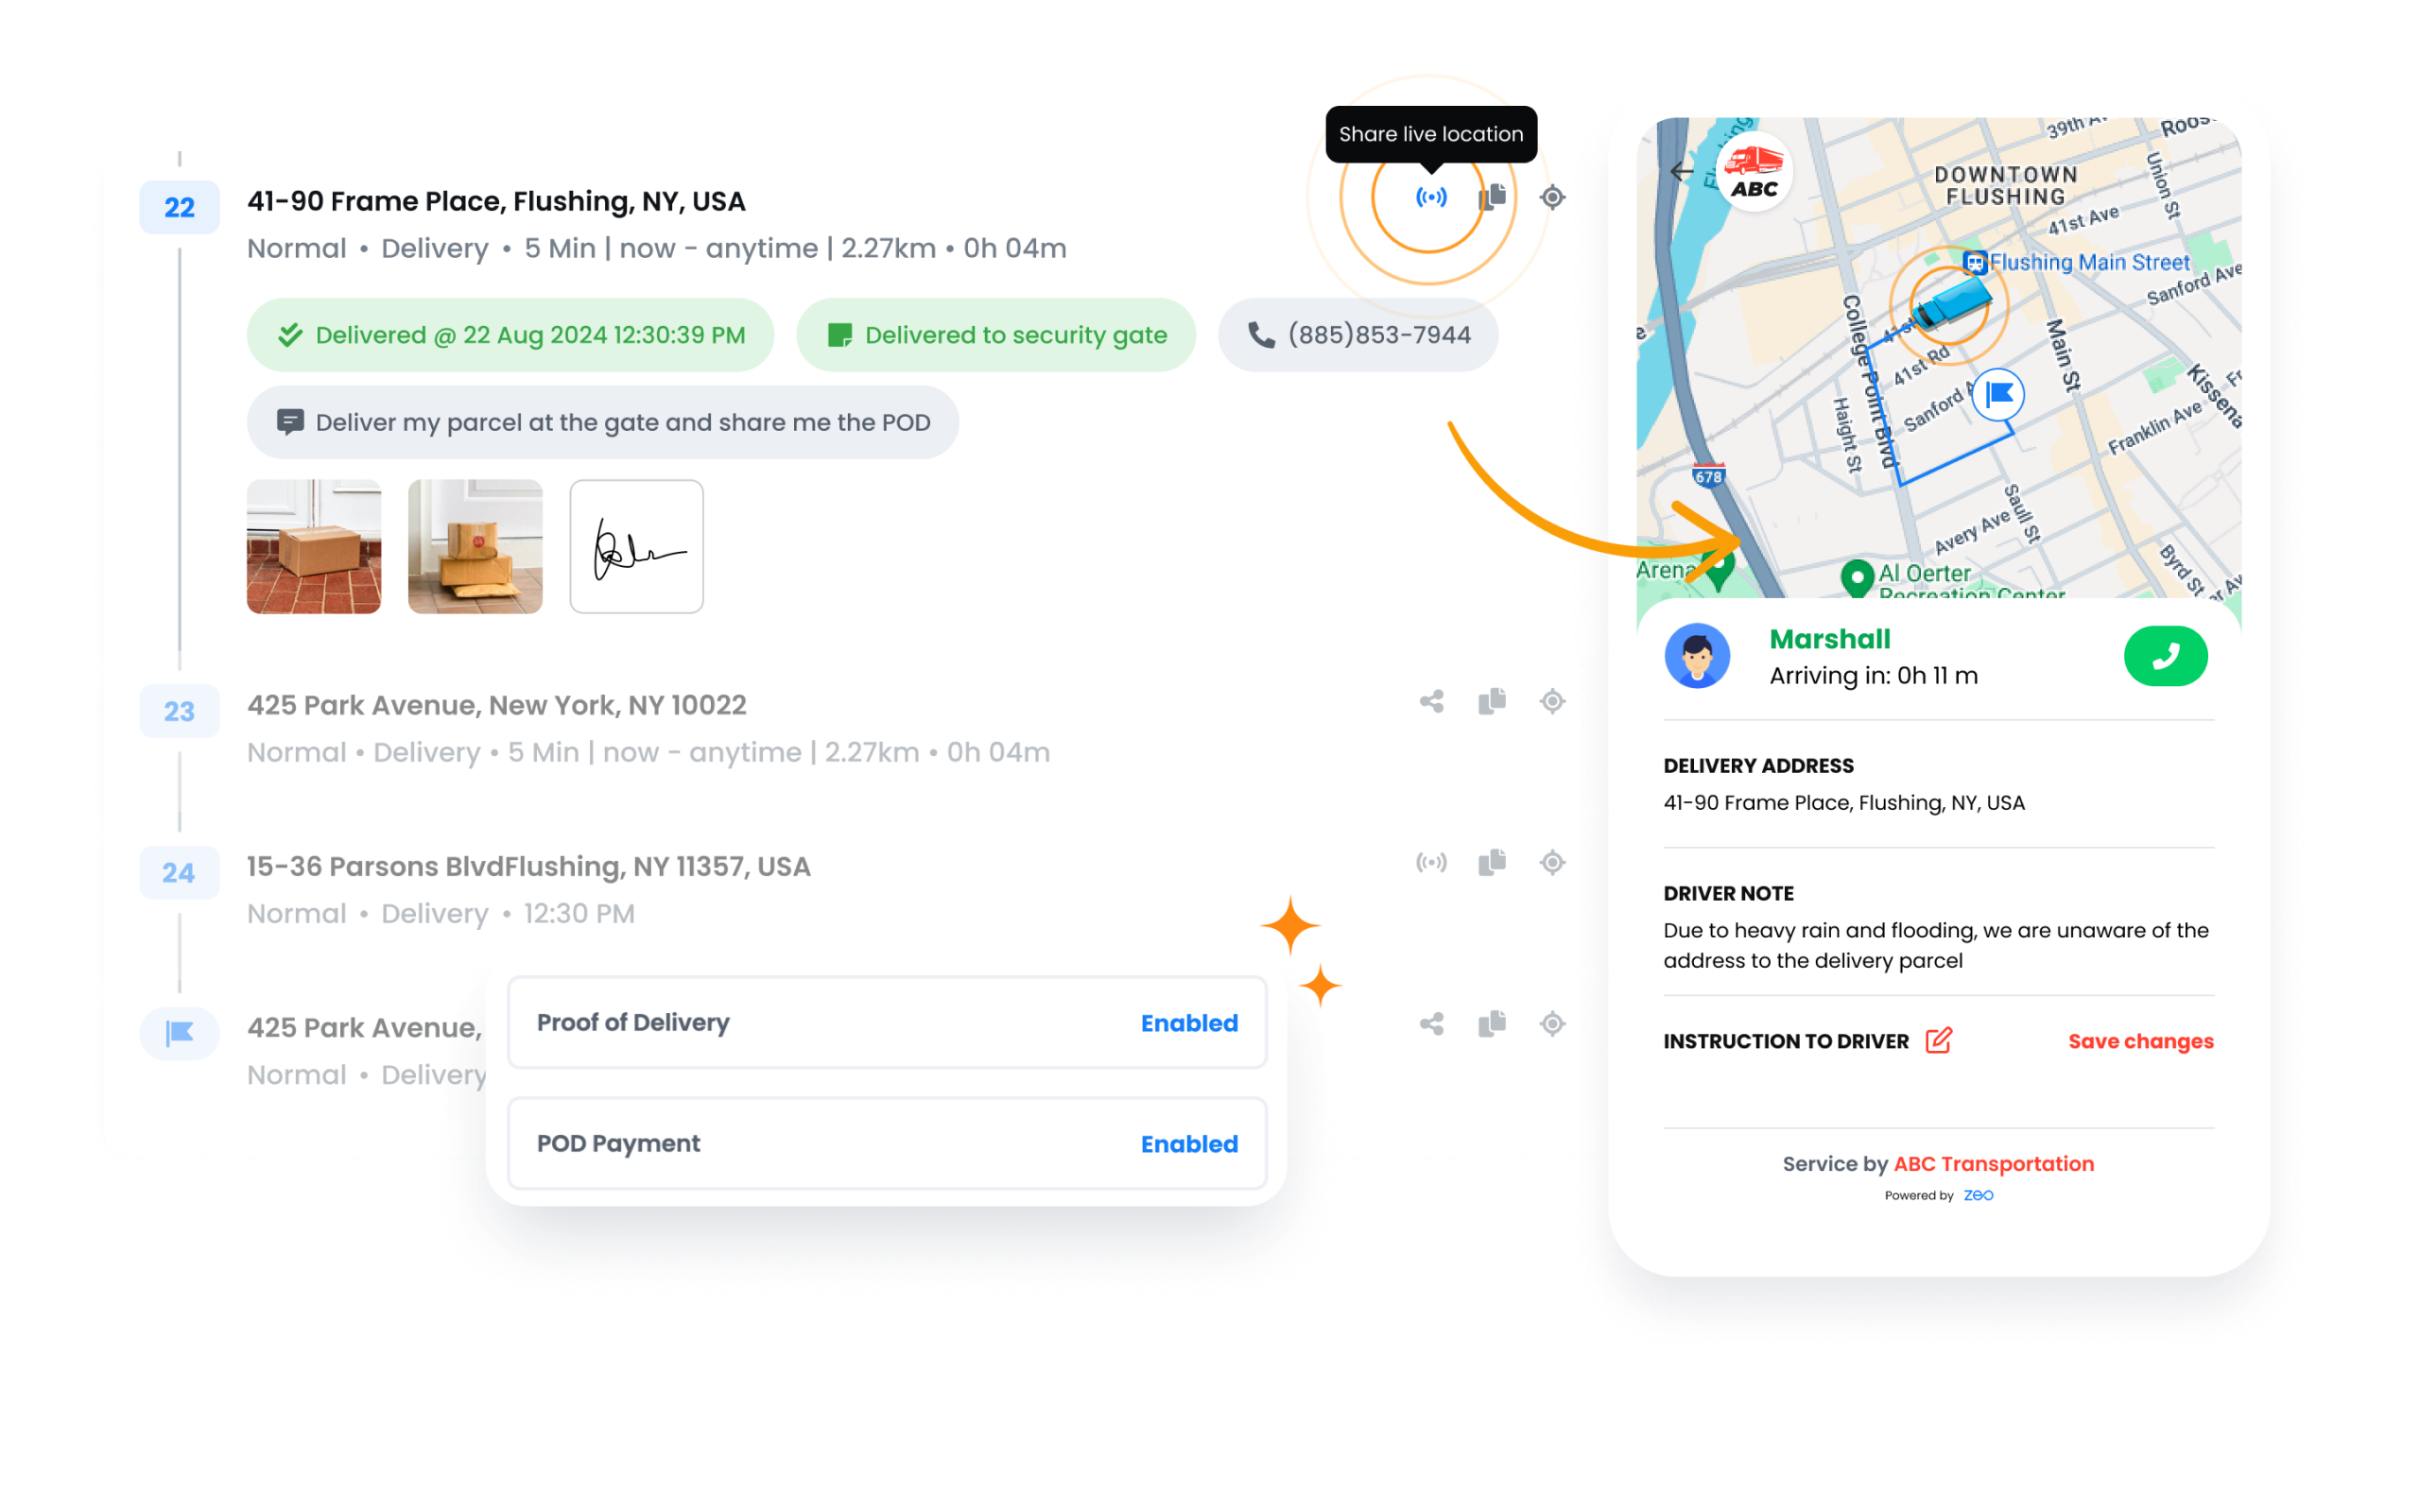Click Save changes for driver instructions

point(2139,1041)
